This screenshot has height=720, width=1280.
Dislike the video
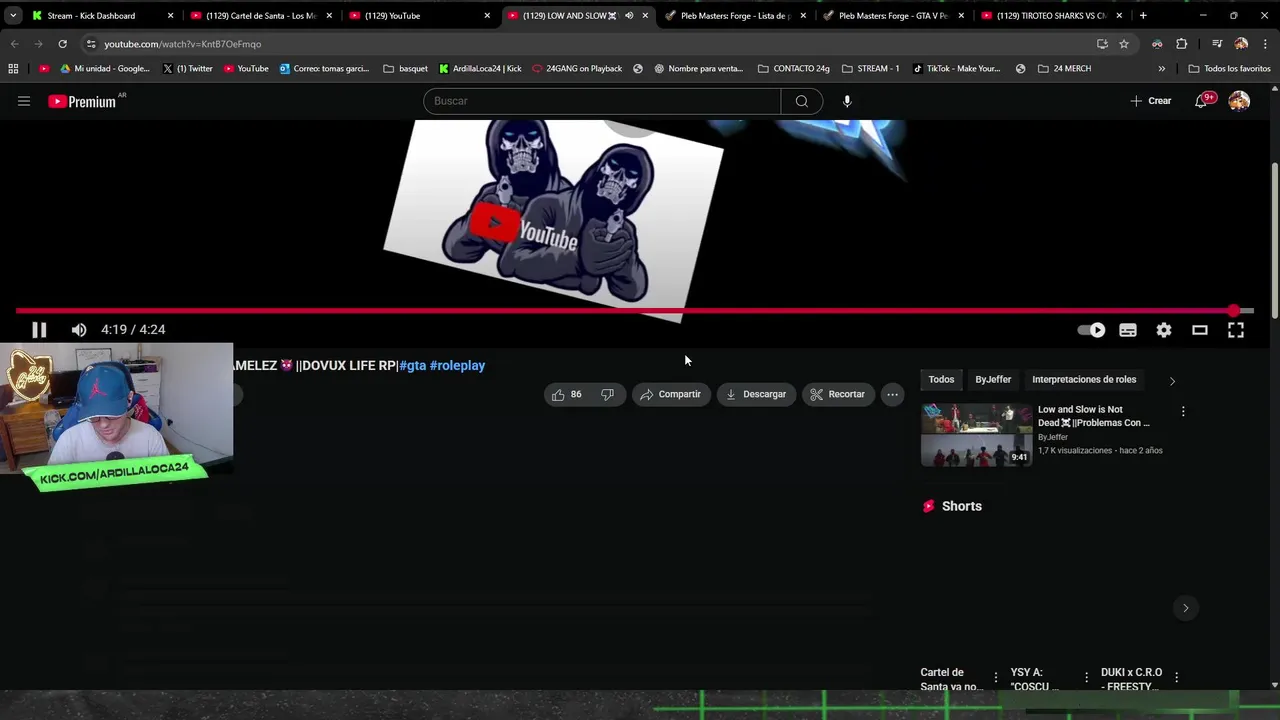click(607, 394)
